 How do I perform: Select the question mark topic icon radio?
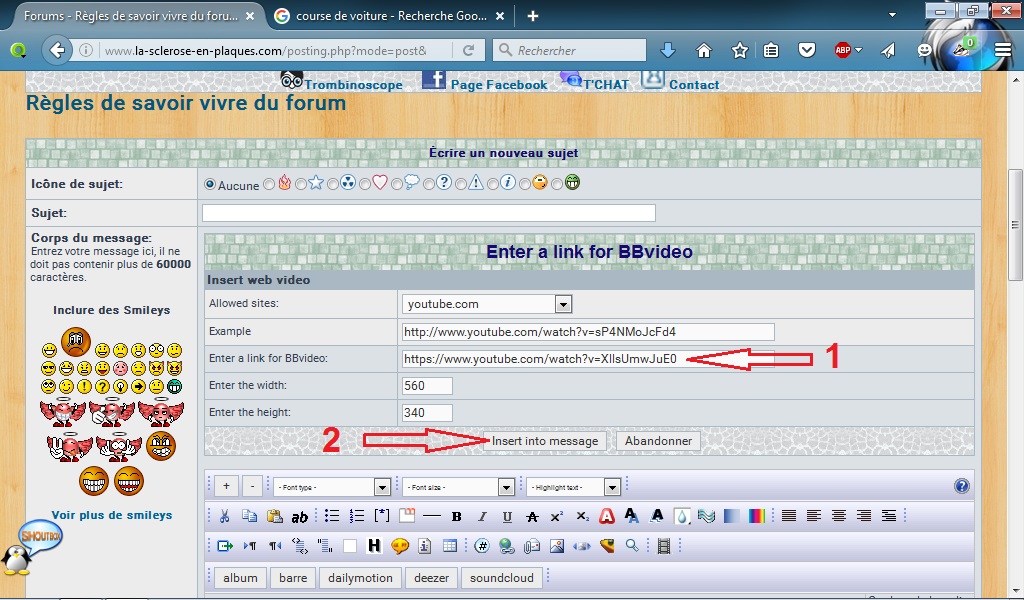429,185
